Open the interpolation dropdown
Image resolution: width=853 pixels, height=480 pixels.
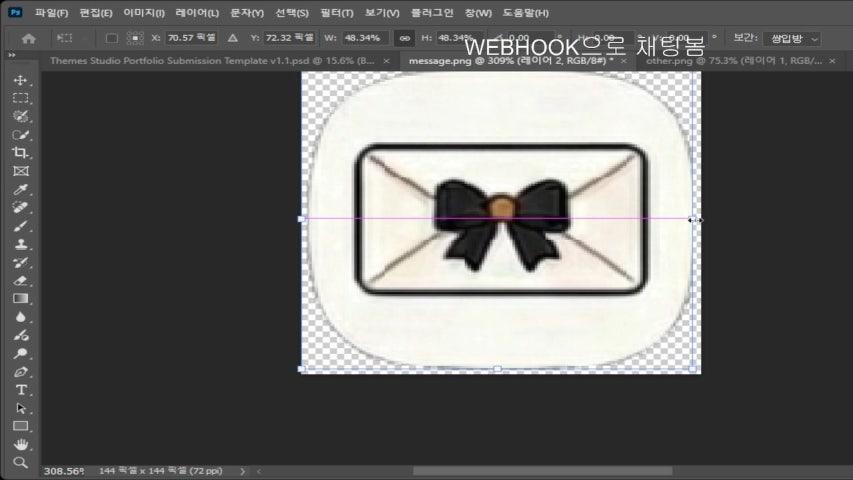pyautogui.click(x=792, y=39)
